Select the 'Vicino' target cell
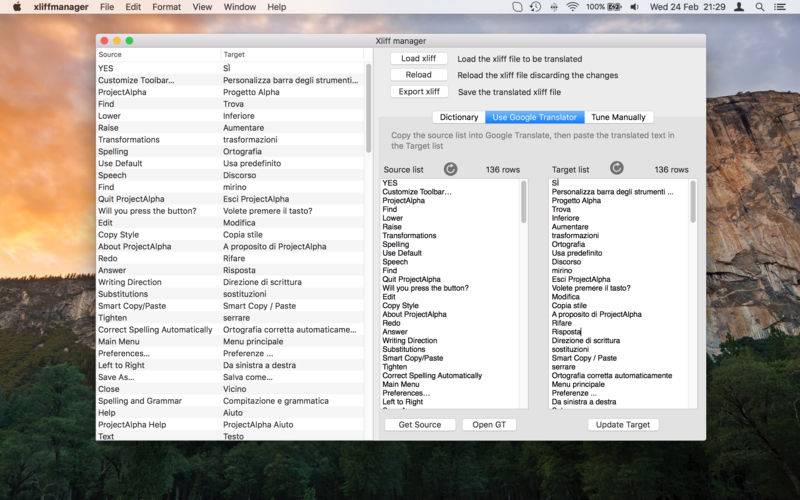800x500 pixels. [x=234, y=389]
